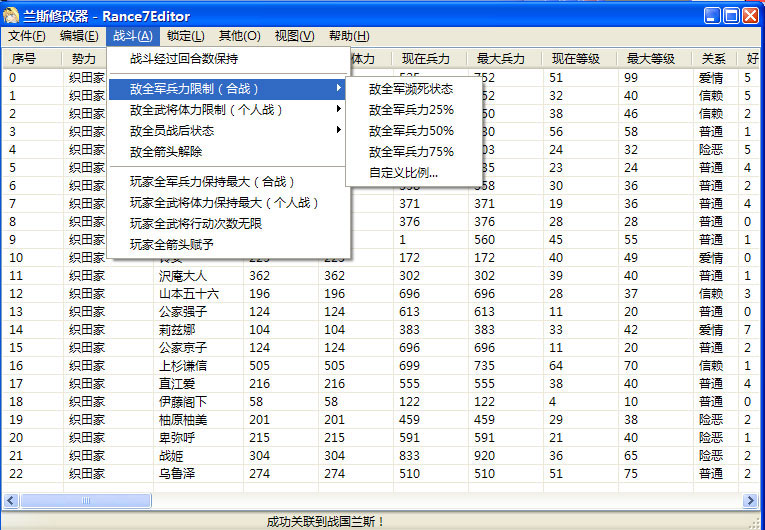Click the Rance7Editor app icon in title bar
Image resolution: width=765 pixels, height=530 pixels.
pyautogui.click(x=12, y=16)
